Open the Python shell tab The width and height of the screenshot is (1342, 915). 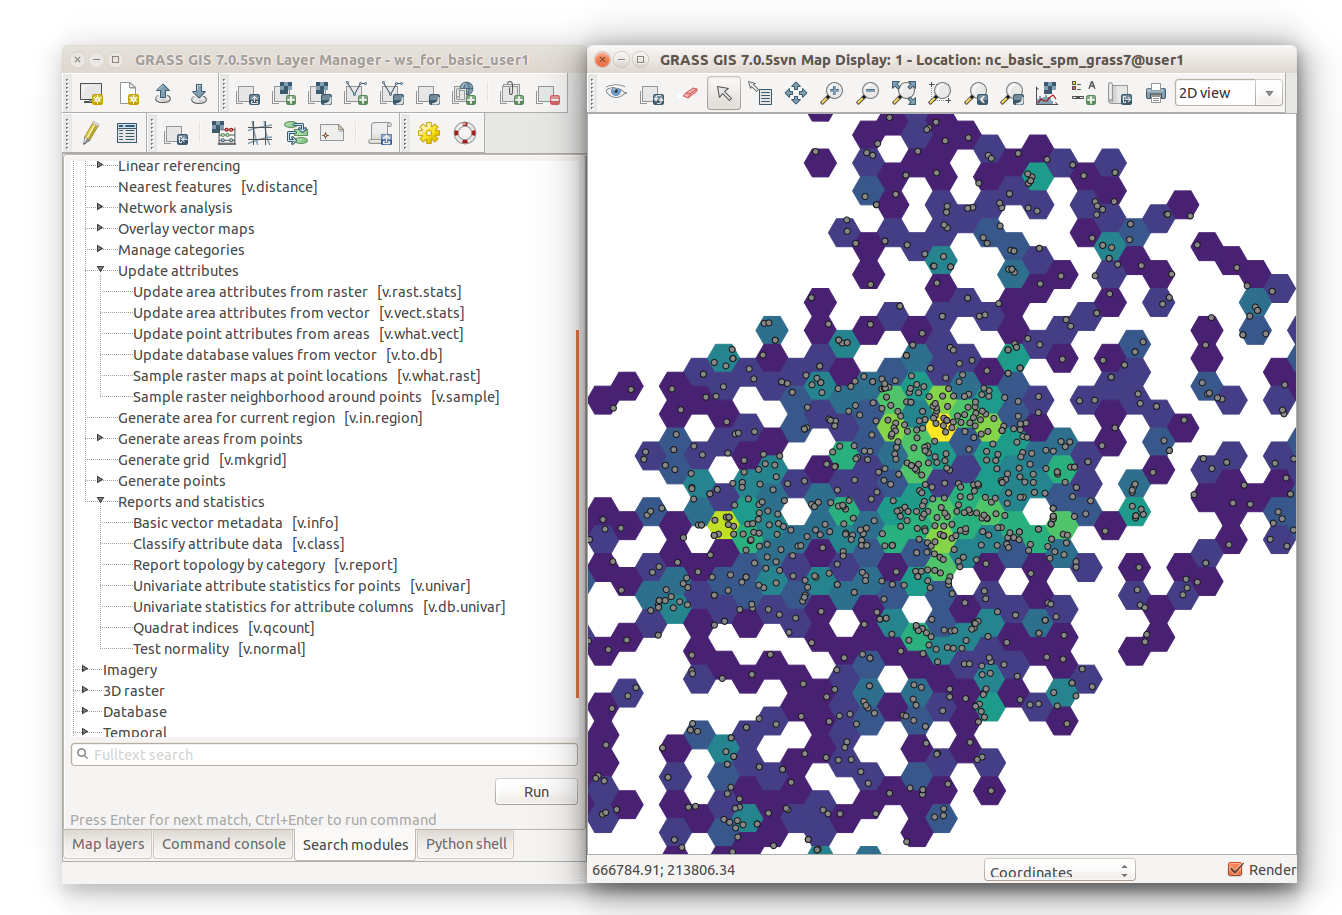(466, 844)
